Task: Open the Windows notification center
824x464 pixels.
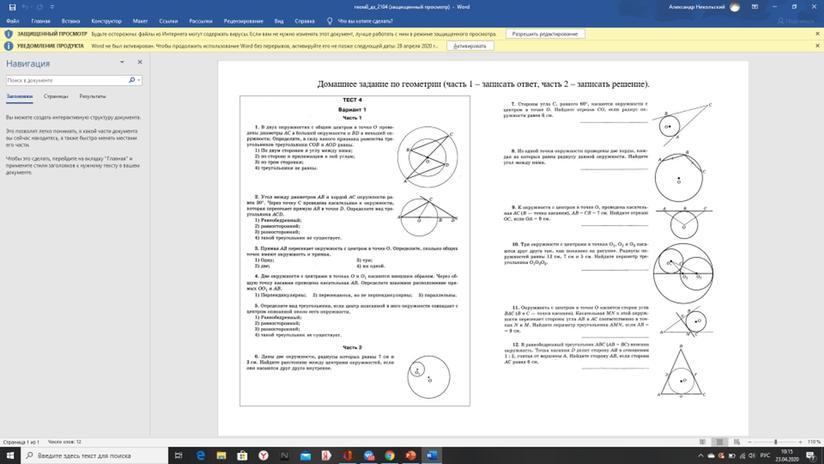Action: (812, 456)
